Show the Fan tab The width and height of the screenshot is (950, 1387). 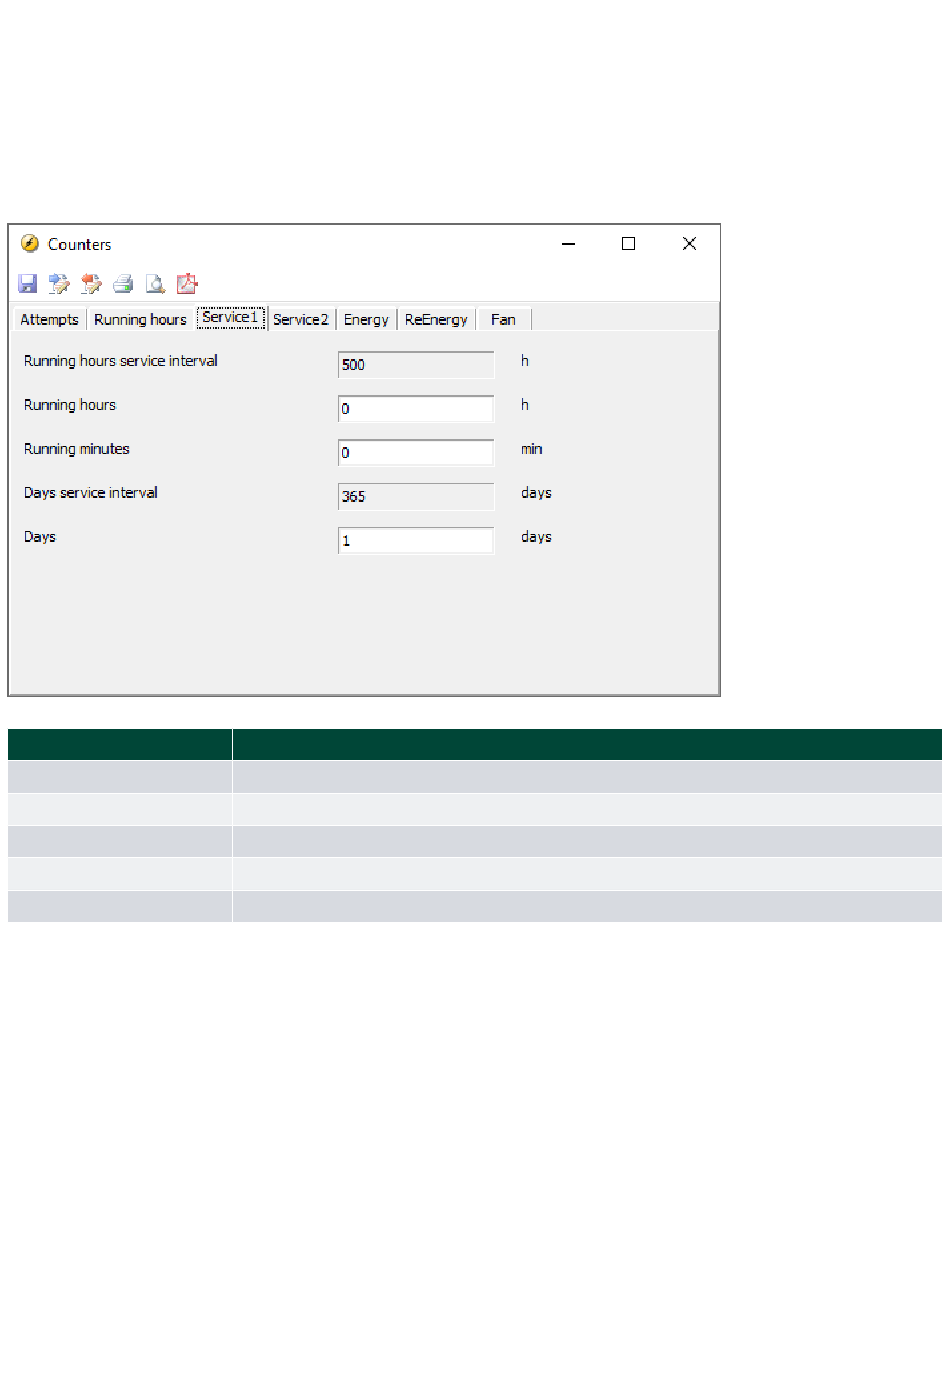tap(503, 320)
